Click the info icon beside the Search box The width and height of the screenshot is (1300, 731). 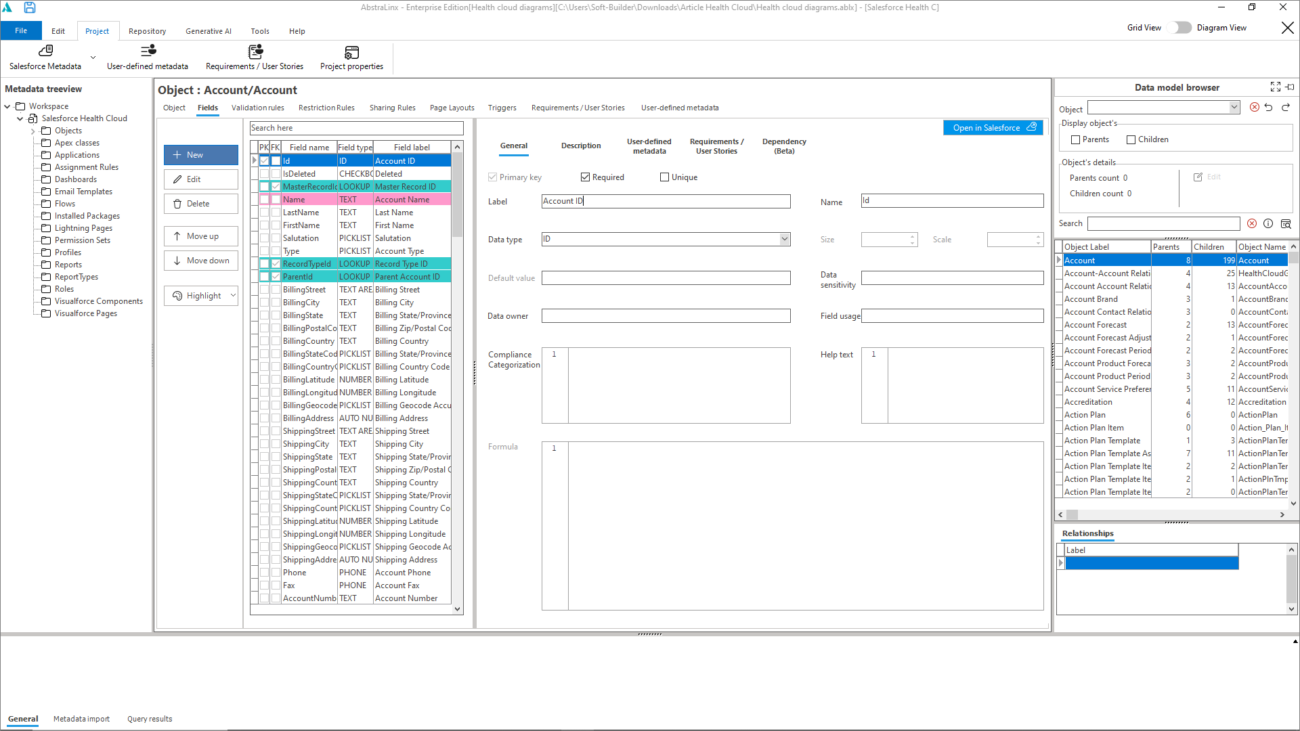1268,223
